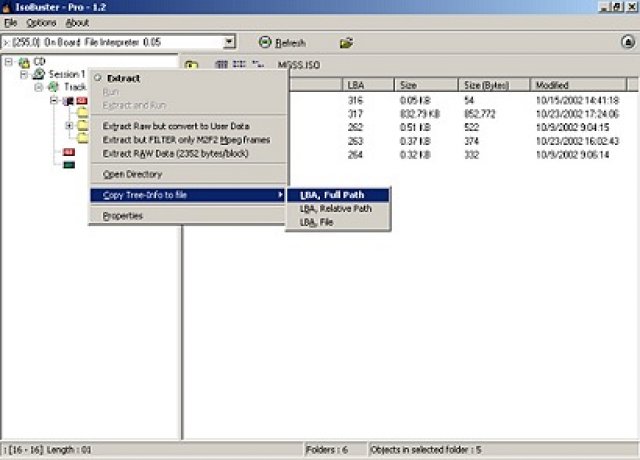Click the red file-system icon below the folders
Image resolution: width=640 pixels, height=460 pixels.
click(x=69, y=152)
